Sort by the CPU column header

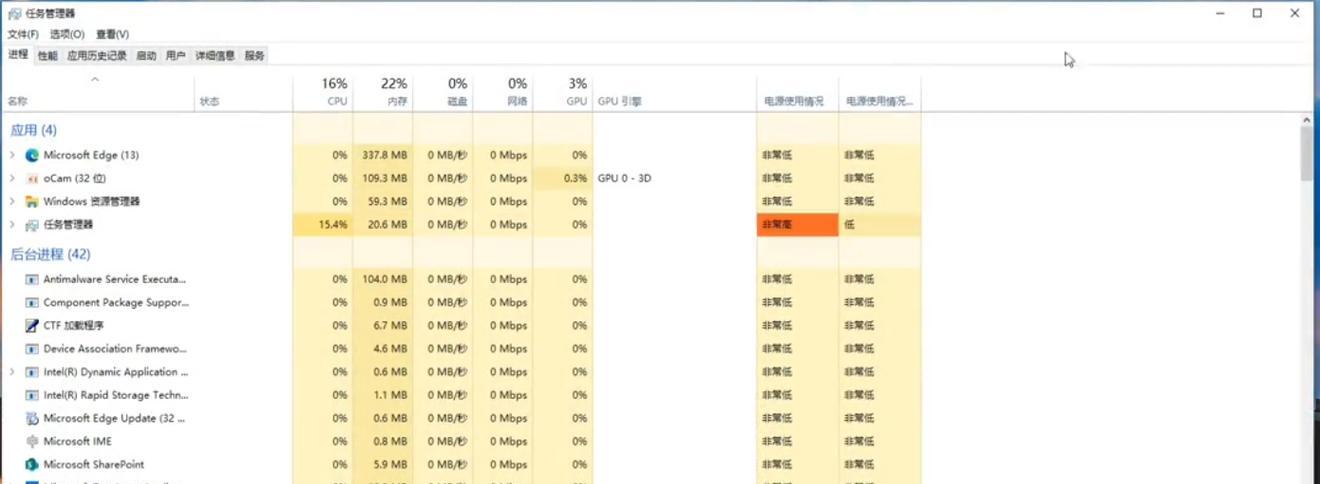322,92
